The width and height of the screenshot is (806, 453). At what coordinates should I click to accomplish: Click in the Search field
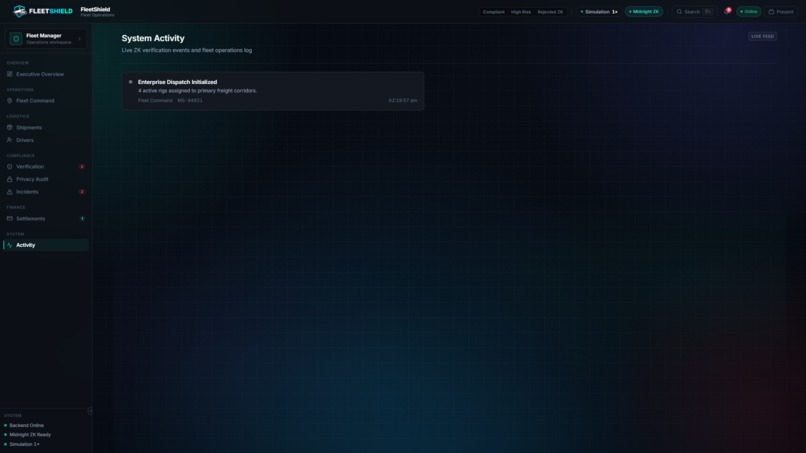click(x=694, y=11)
